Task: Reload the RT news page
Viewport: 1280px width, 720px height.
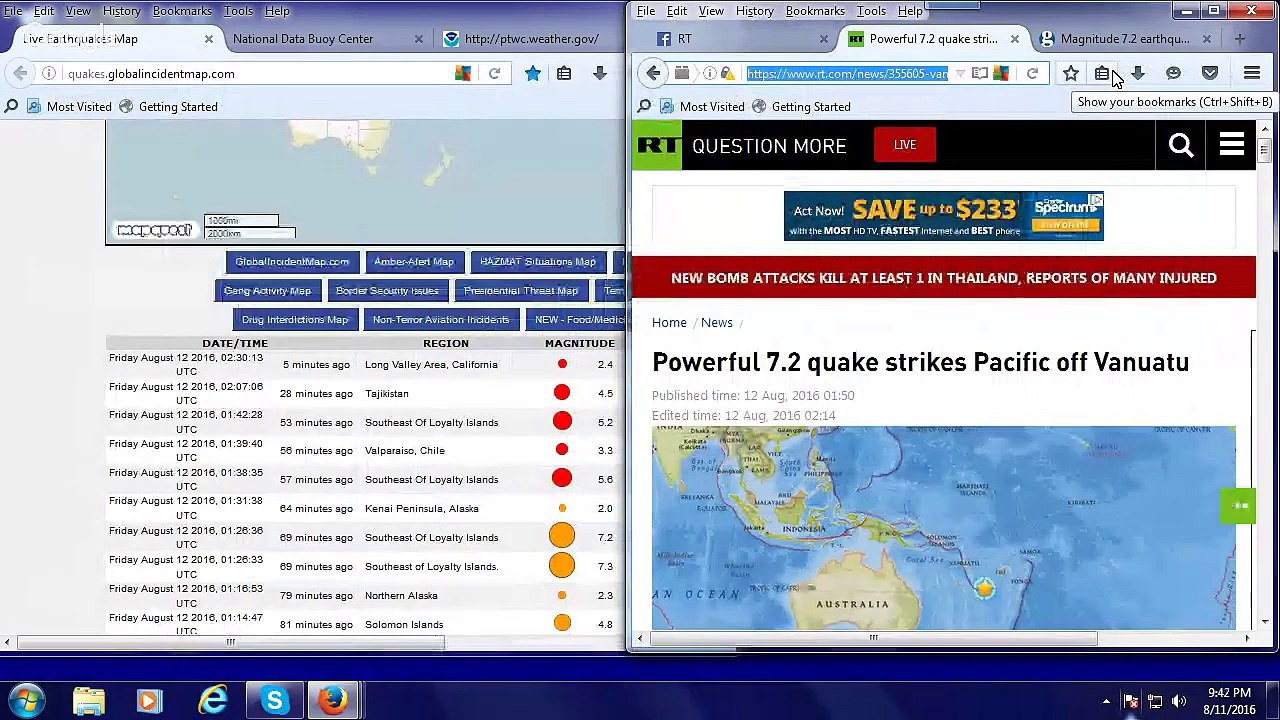Action: [x=1032, y=73]
